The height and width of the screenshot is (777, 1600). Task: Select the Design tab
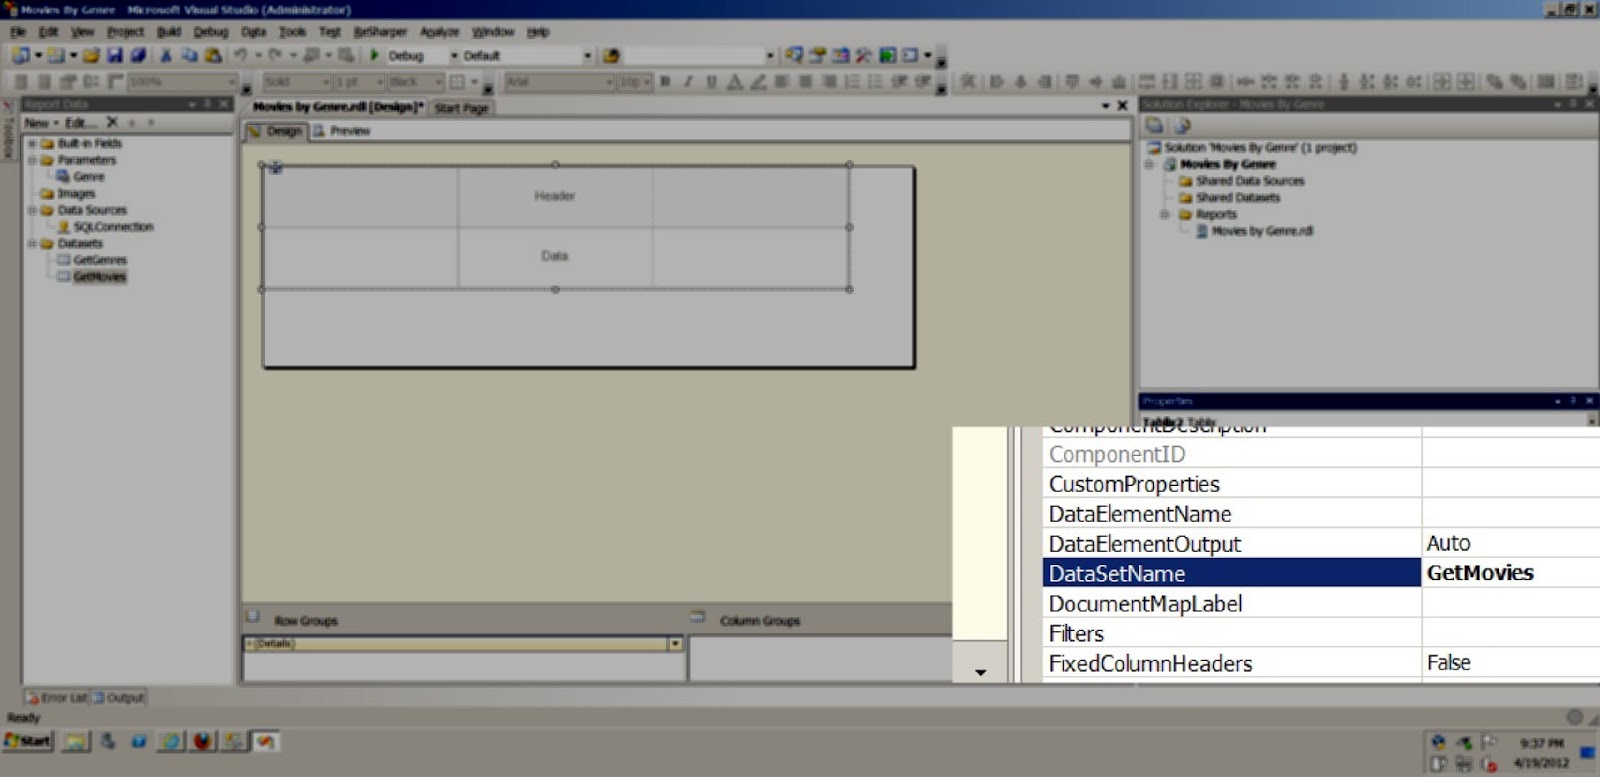tap(275, 131)
